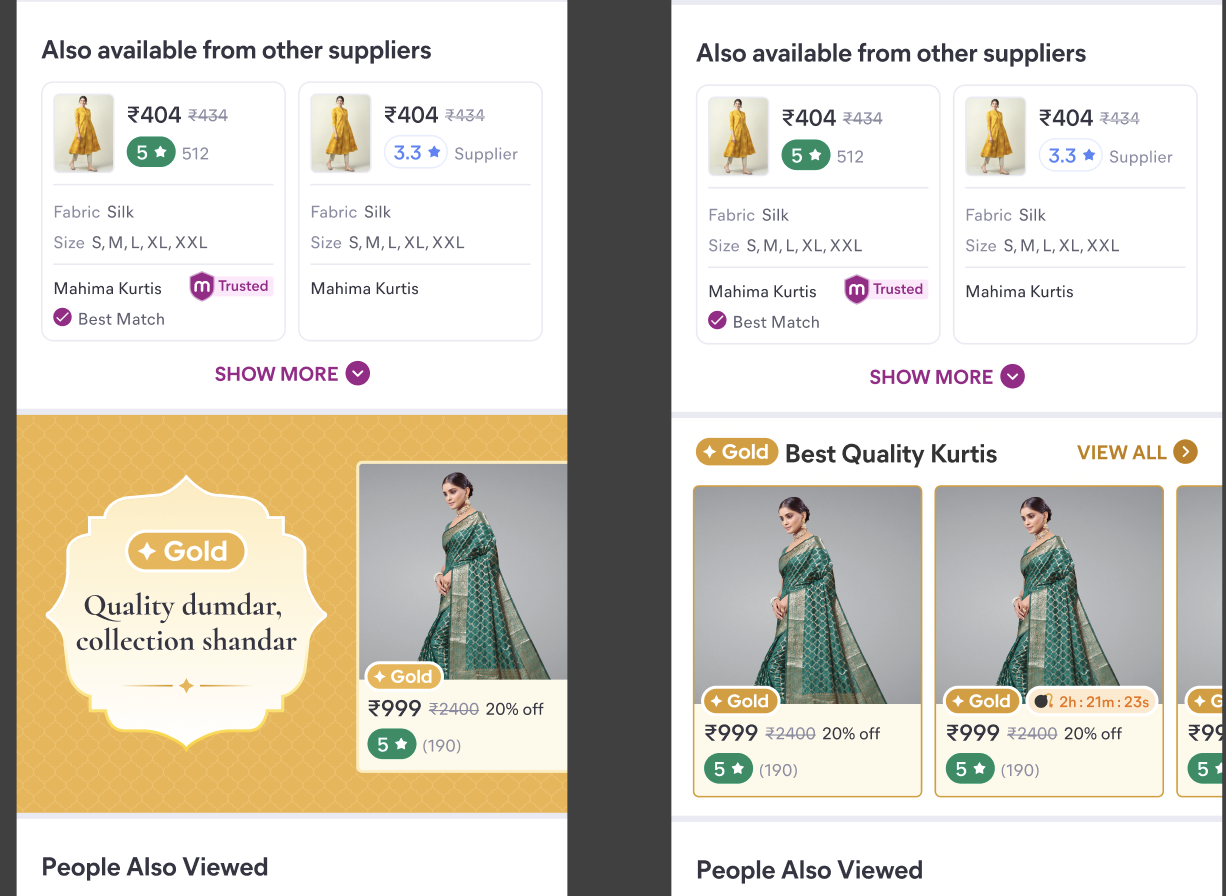The height and width of the screenshot is (896, 1226).
Task: Click the 3.3 star rating badge in left mockup
Action: pos(416,153)
